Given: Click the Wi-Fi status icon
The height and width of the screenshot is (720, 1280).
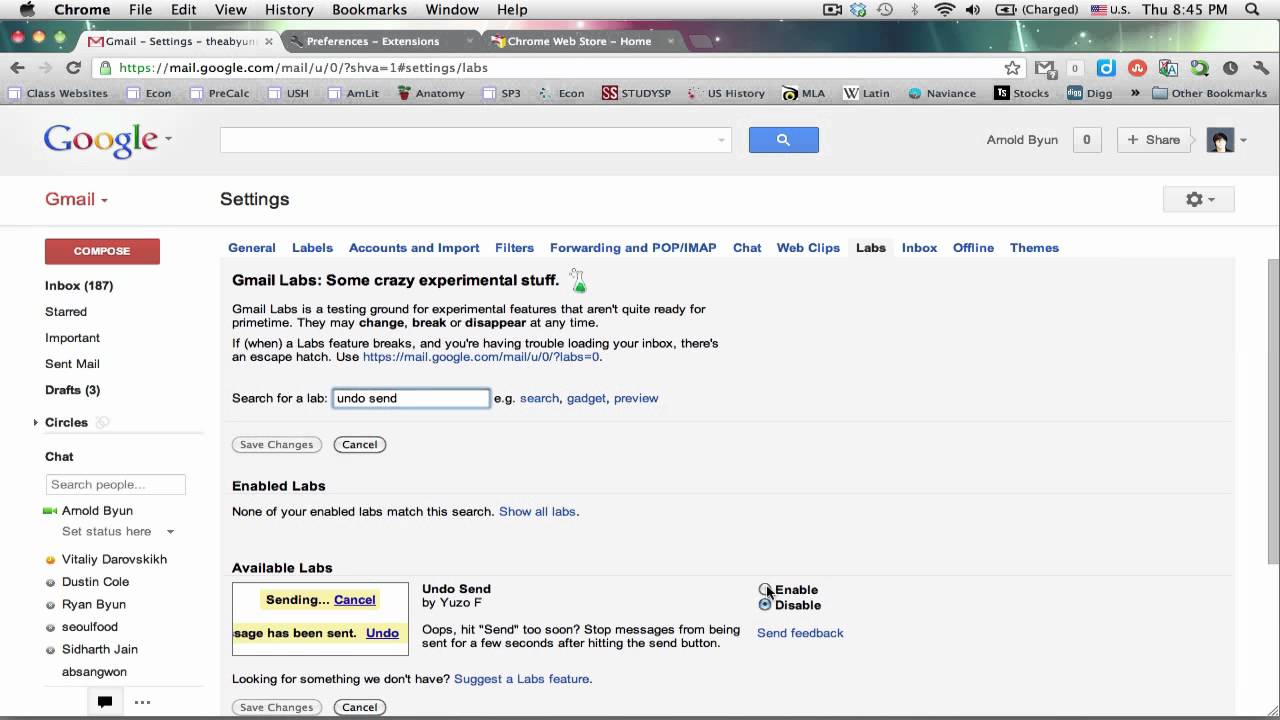Looking at the screenshot, I should (945, 10).
